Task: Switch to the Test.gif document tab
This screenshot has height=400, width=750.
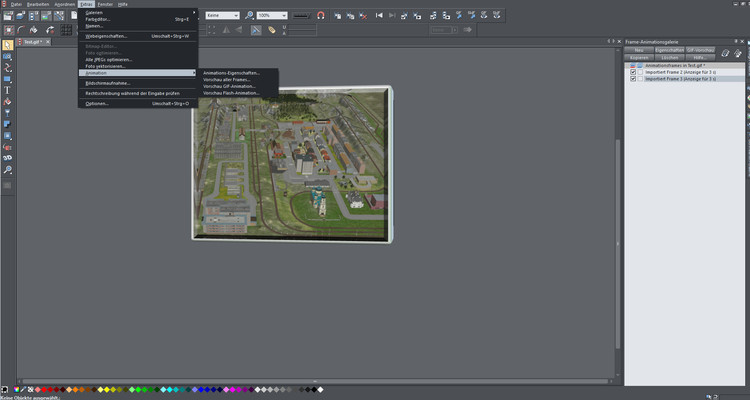Action: click(33, 42)
